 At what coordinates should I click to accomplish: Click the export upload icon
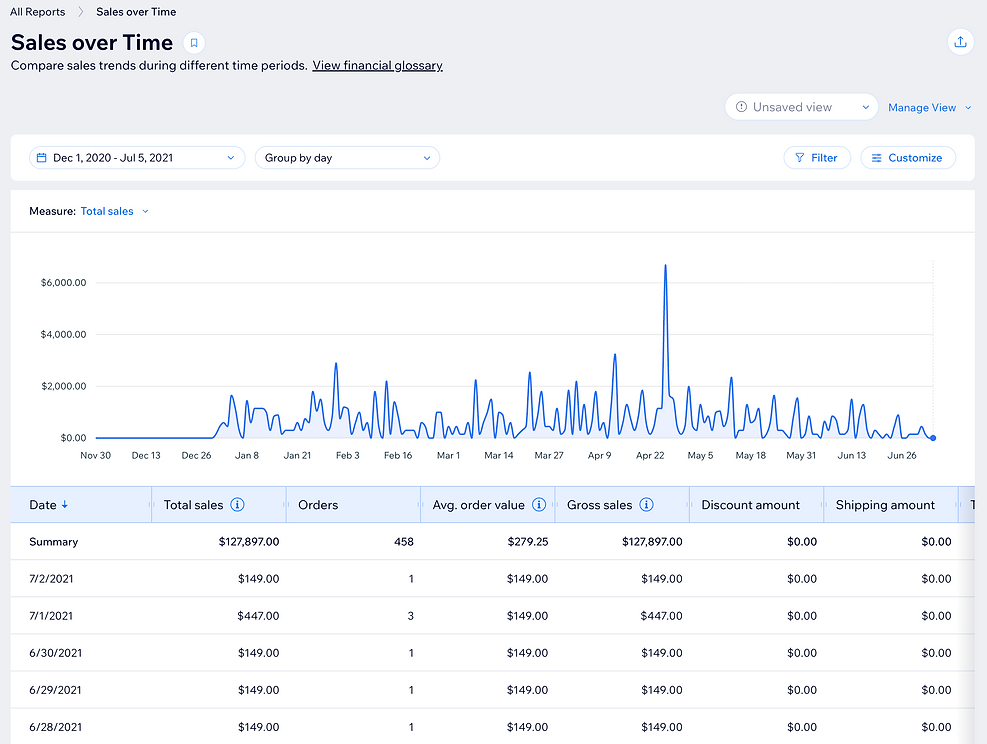click(960, 42)
